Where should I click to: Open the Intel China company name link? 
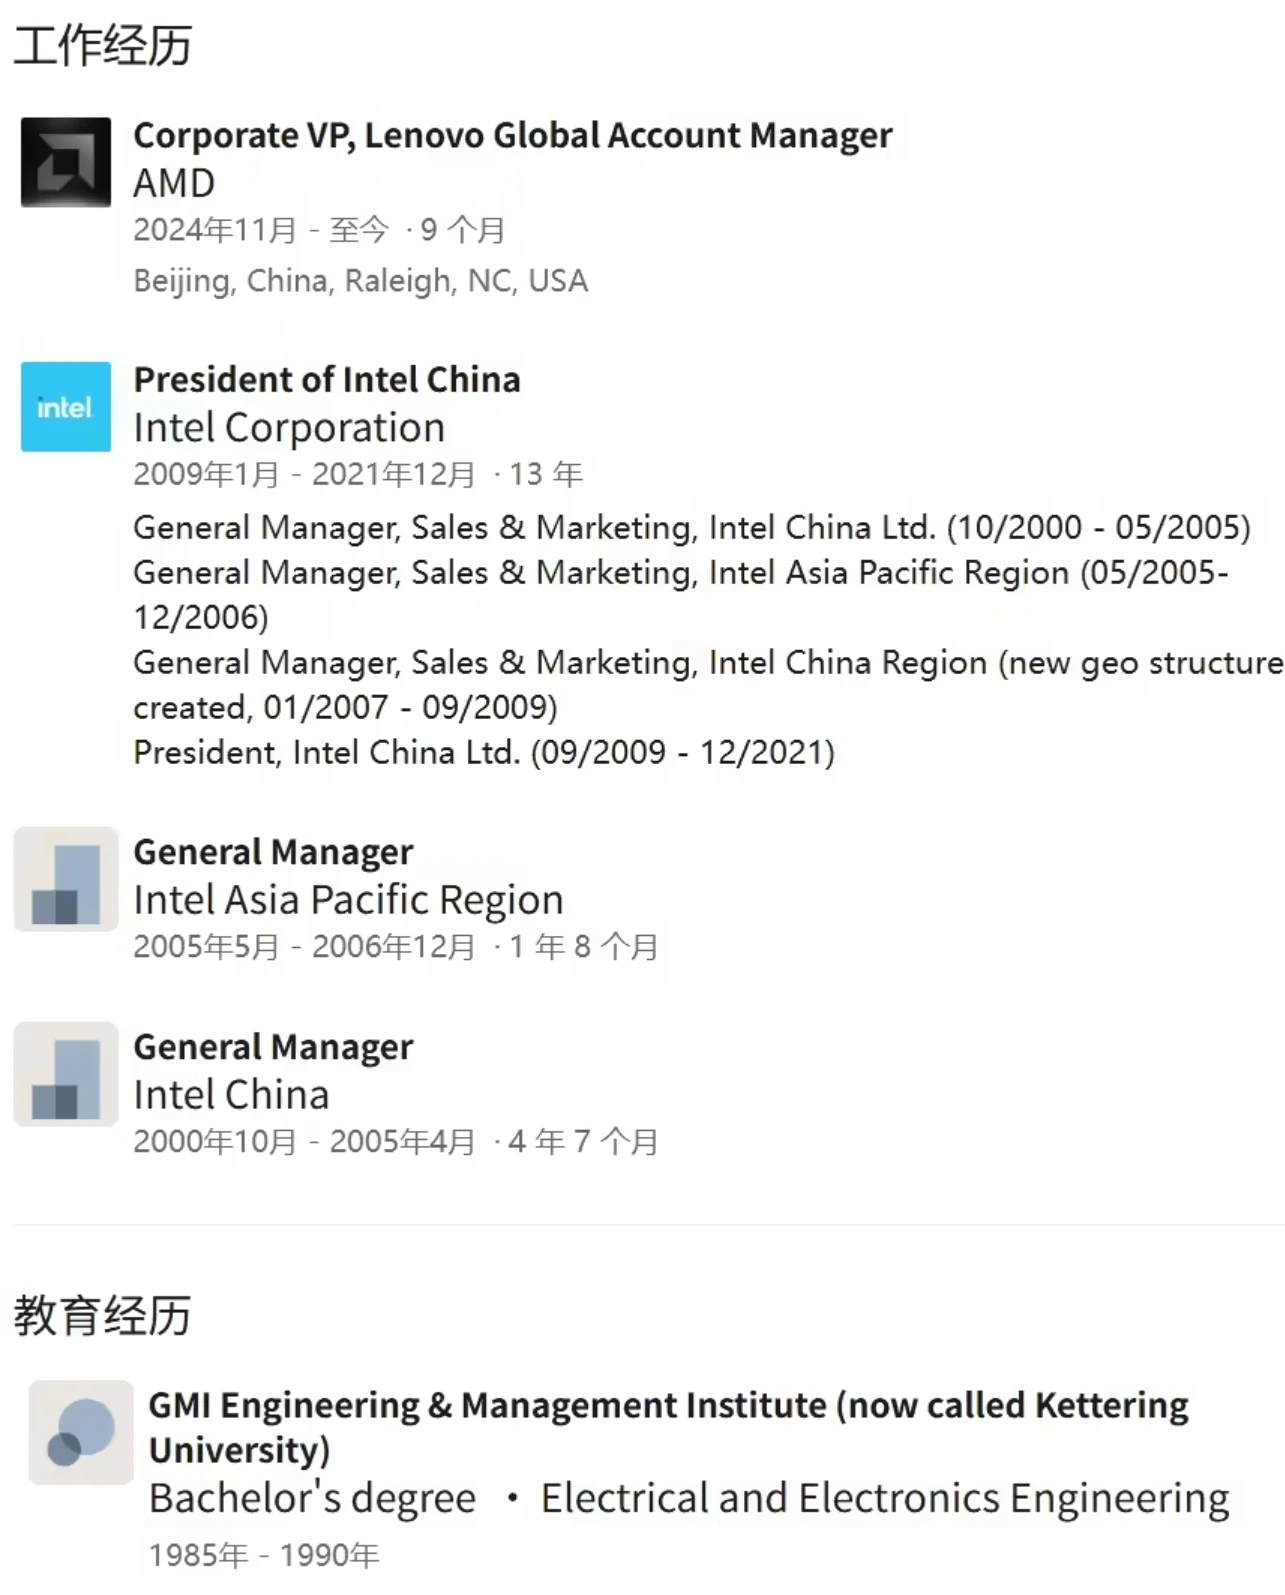click(231, 1095)
